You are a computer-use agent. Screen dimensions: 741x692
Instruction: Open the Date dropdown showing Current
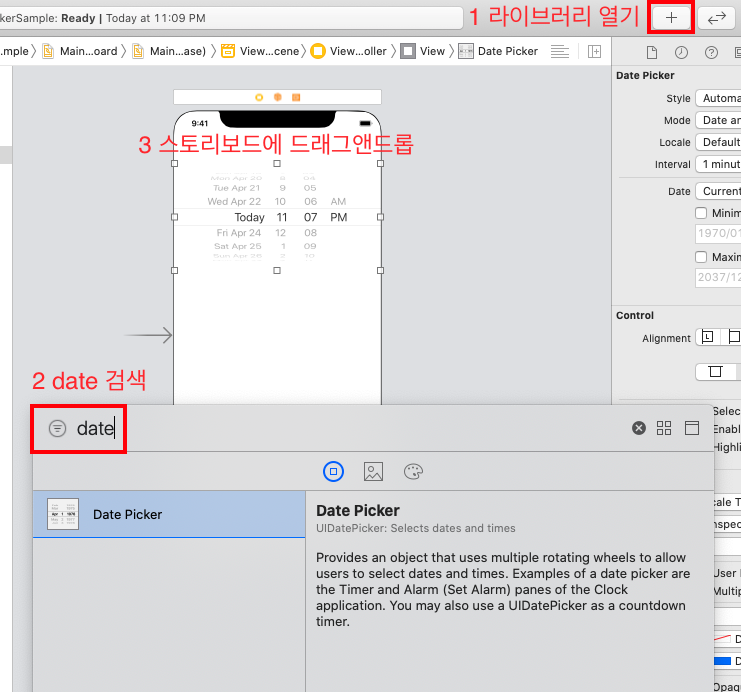pos(718,191)
